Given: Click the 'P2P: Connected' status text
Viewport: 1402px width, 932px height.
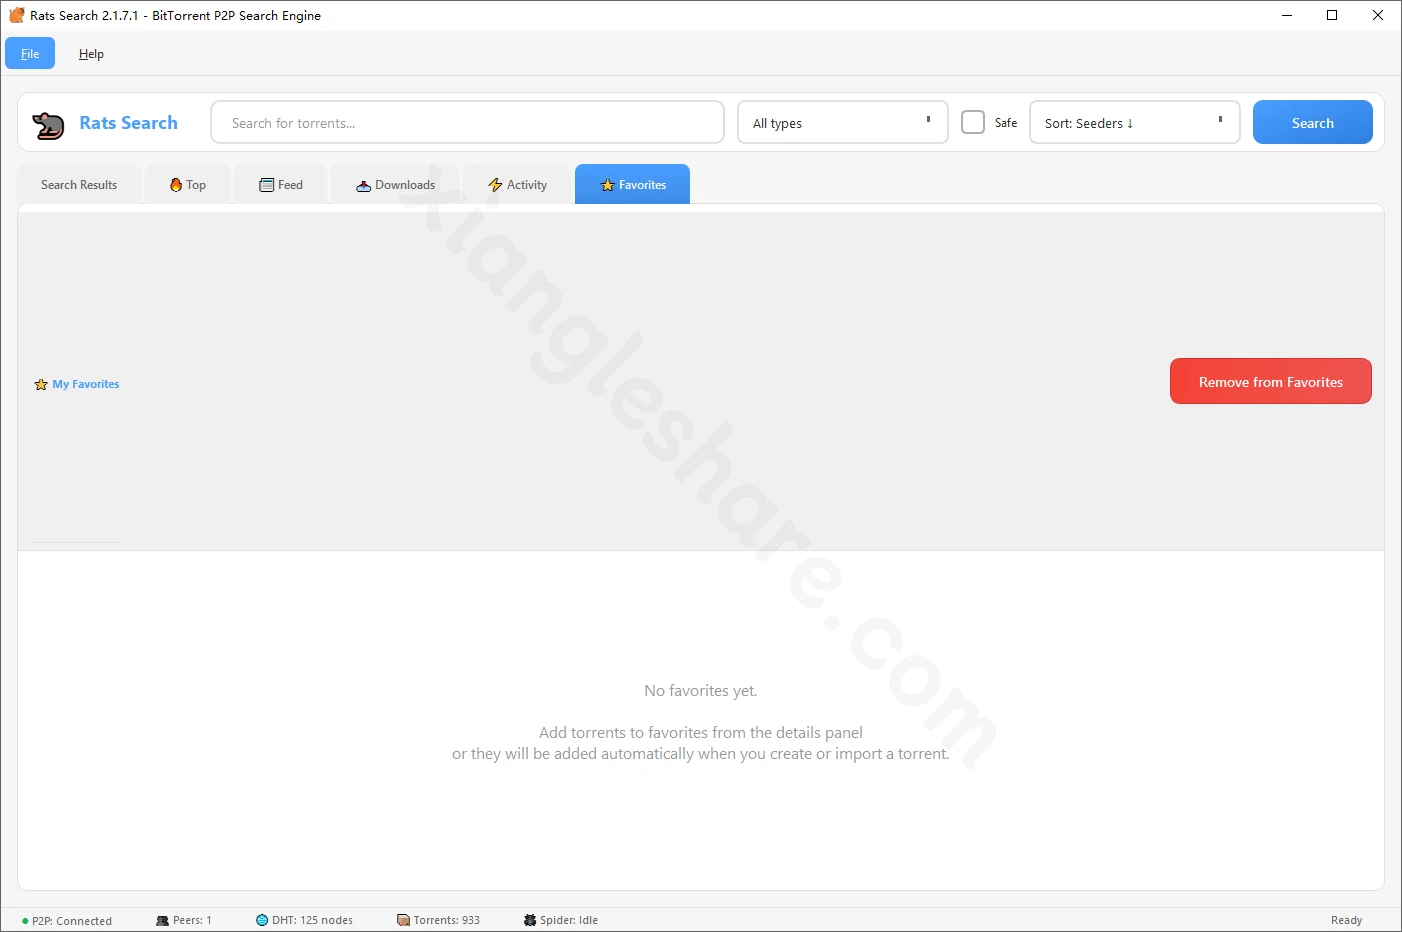Looking at the screenshot, I should (72, 921).
